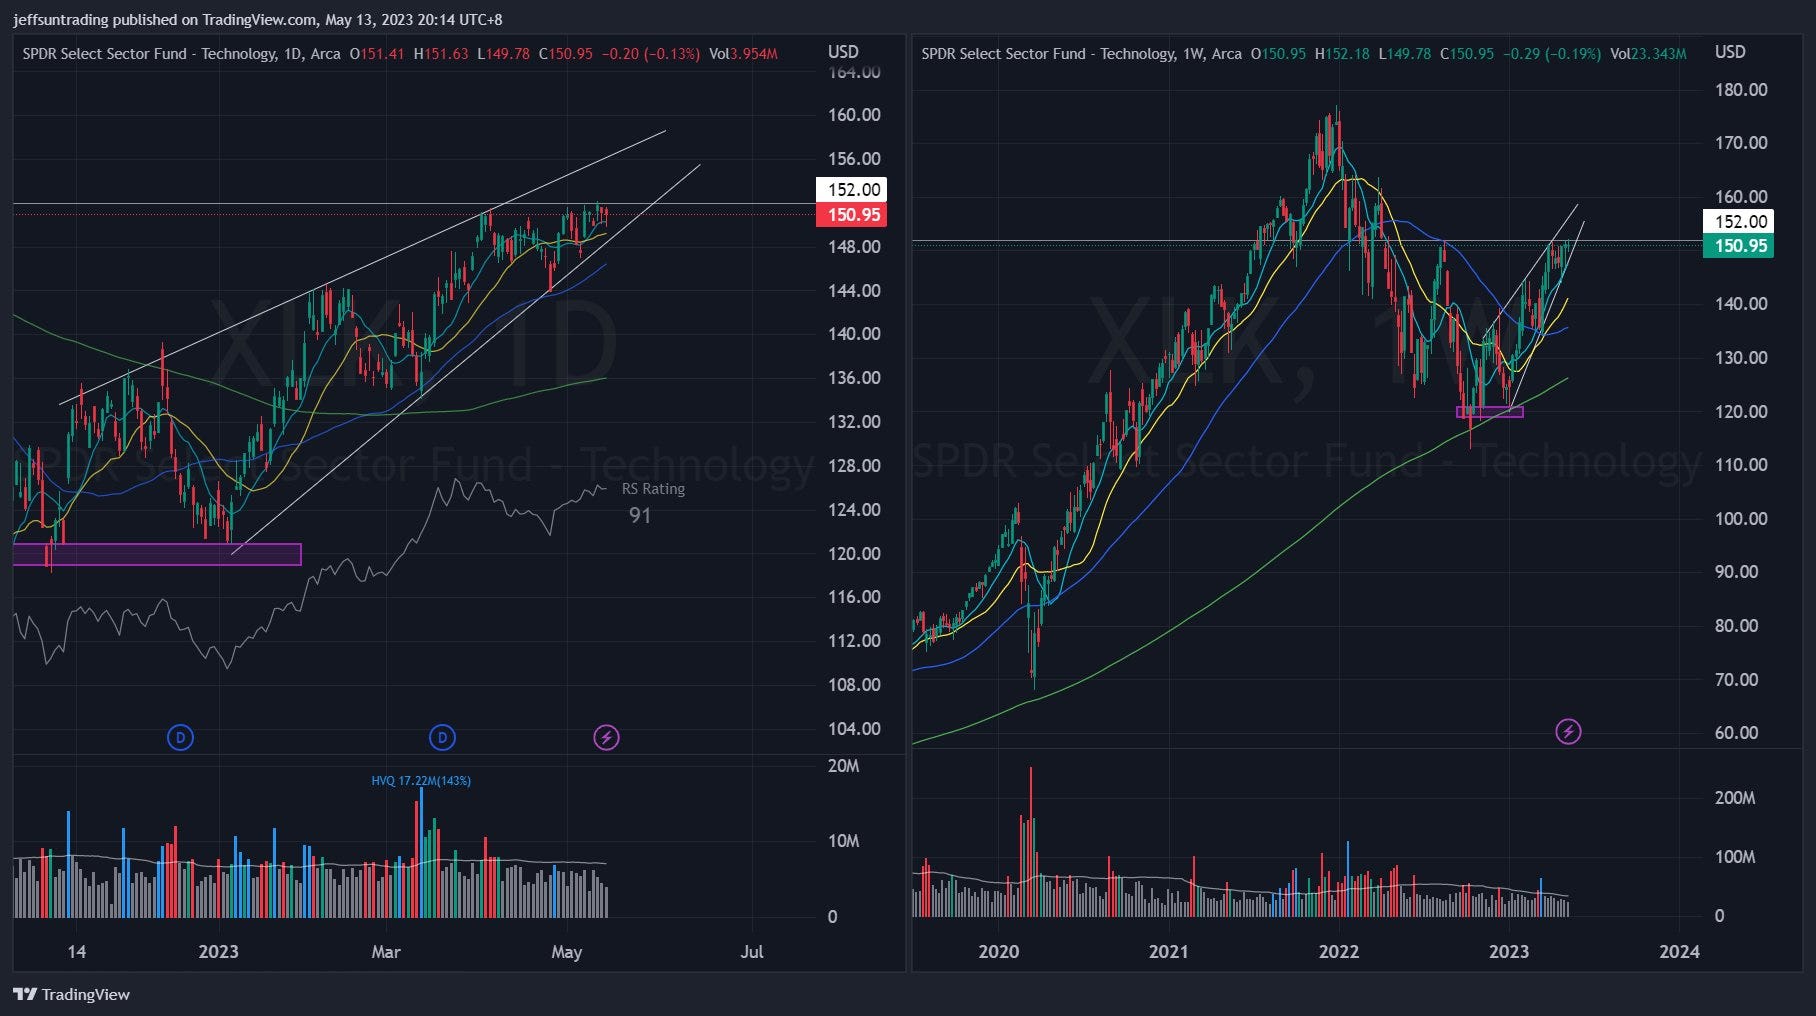Open the dividend marker near 2023 on daily chart
The width and height of the screenshot is (1816, 1016).
(x=180, y=738)
